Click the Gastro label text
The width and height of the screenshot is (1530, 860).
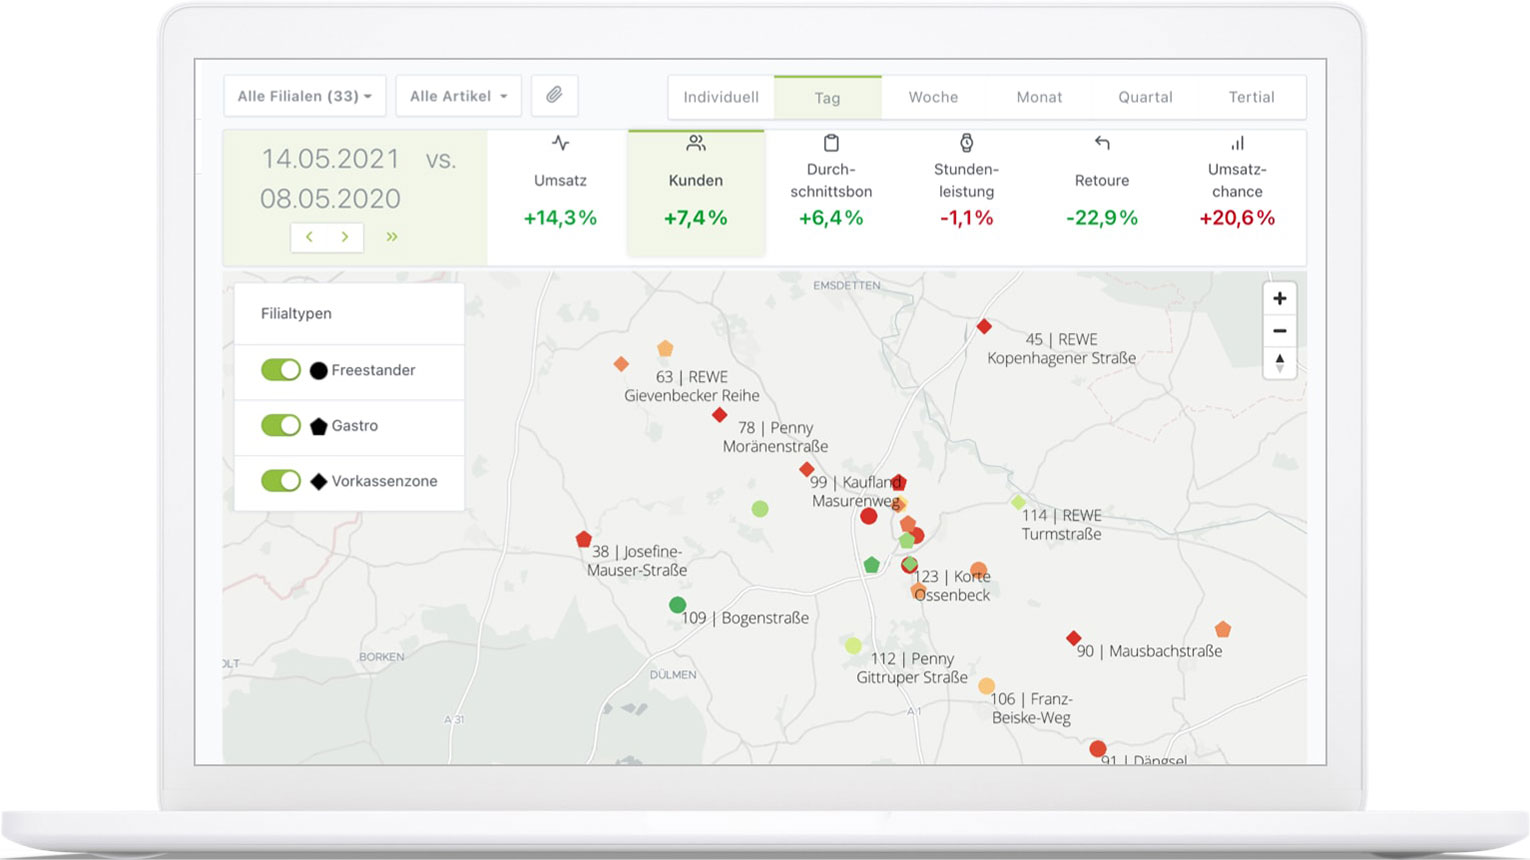click(355, 426)
